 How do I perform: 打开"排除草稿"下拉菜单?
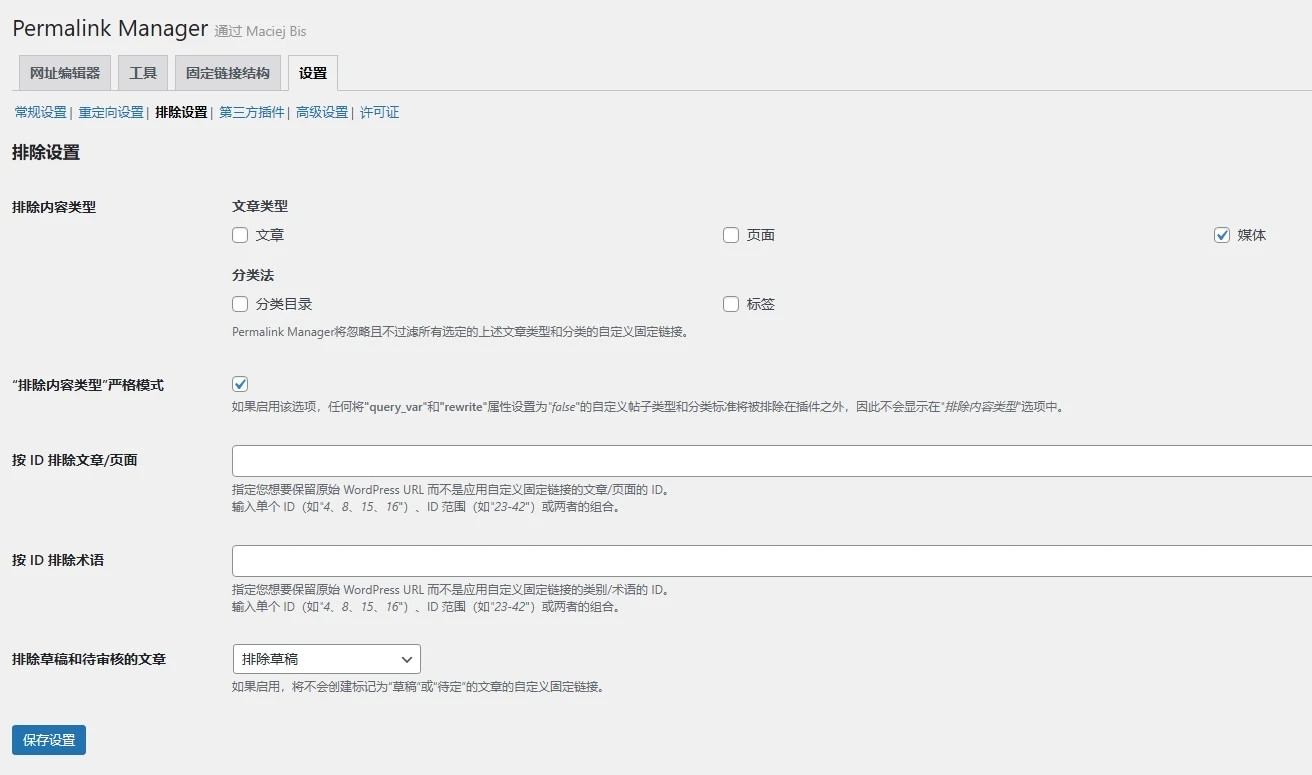click(326, 659)
